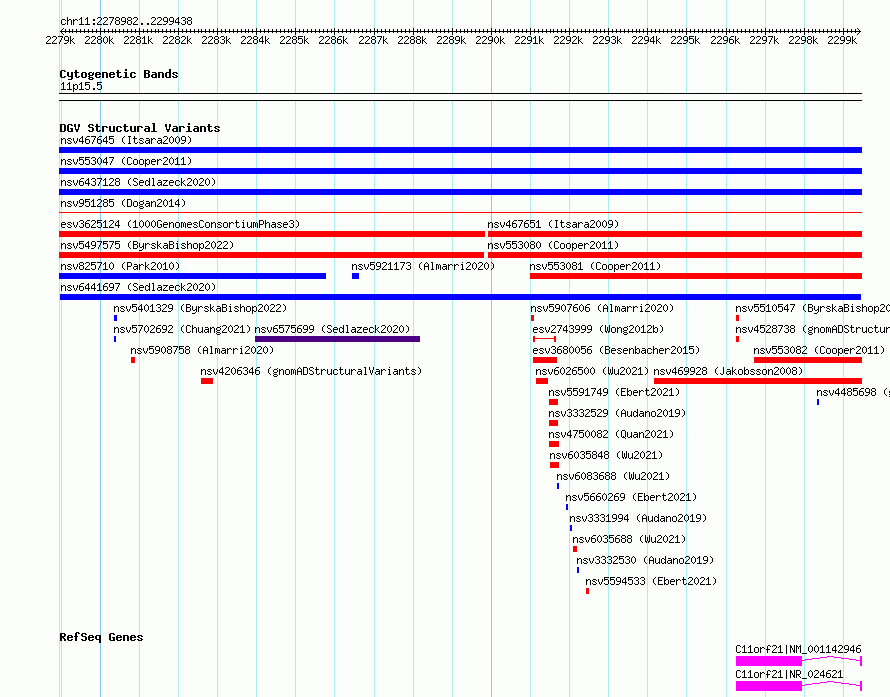The height and width of the screenshot is (697, 890).
Task: Select the nsv467651 (Itsara2009) label
Action: tap(553, 224)
